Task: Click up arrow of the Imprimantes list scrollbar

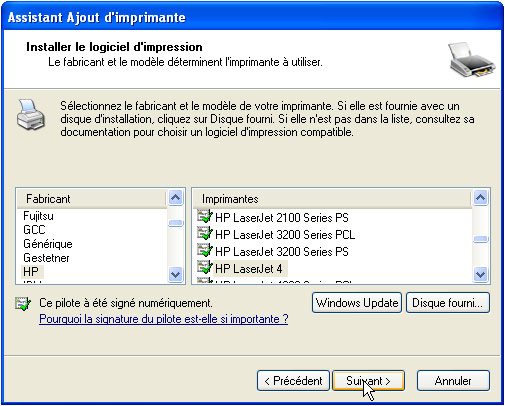Action: (x=480, y=198)
